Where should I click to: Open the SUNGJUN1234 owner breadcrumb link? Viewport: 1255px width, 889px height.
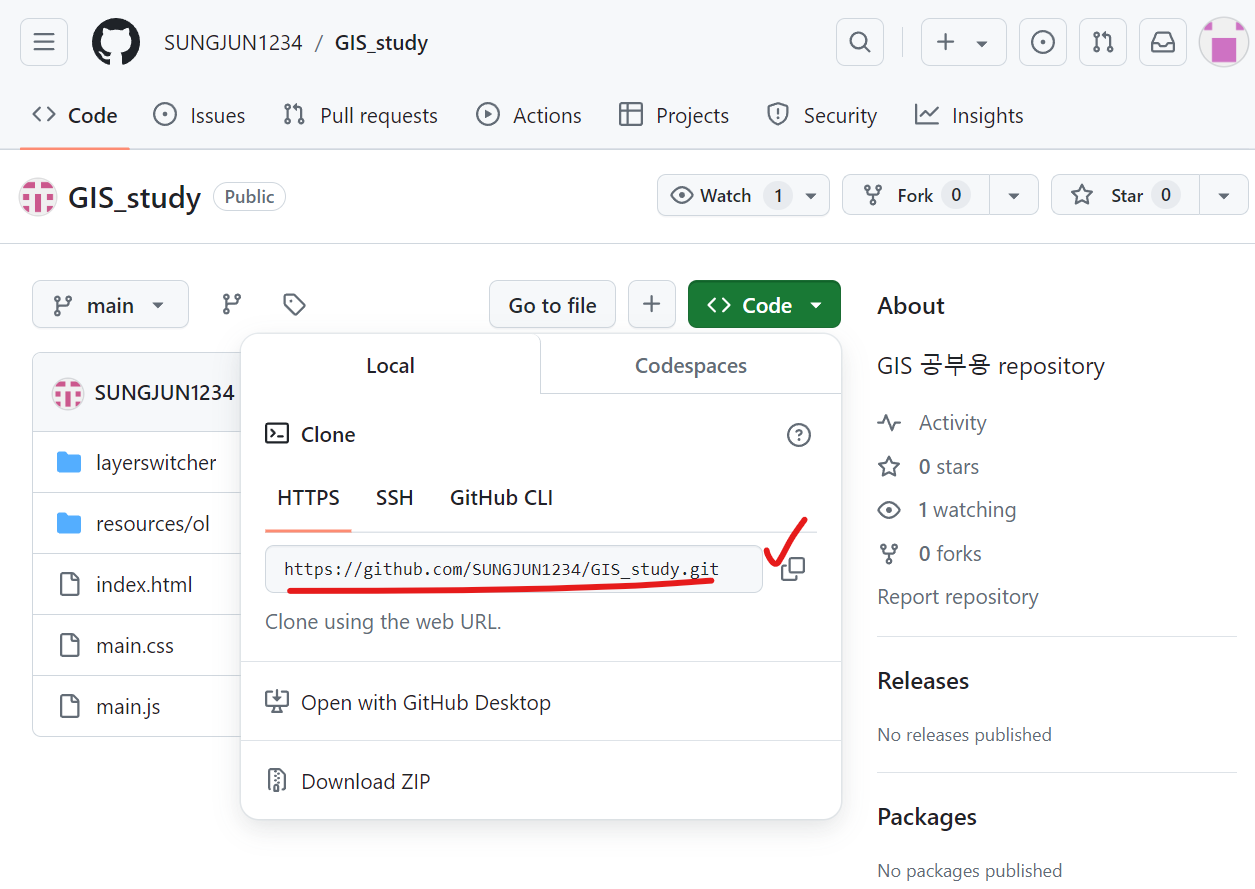[x=233, y=42]
